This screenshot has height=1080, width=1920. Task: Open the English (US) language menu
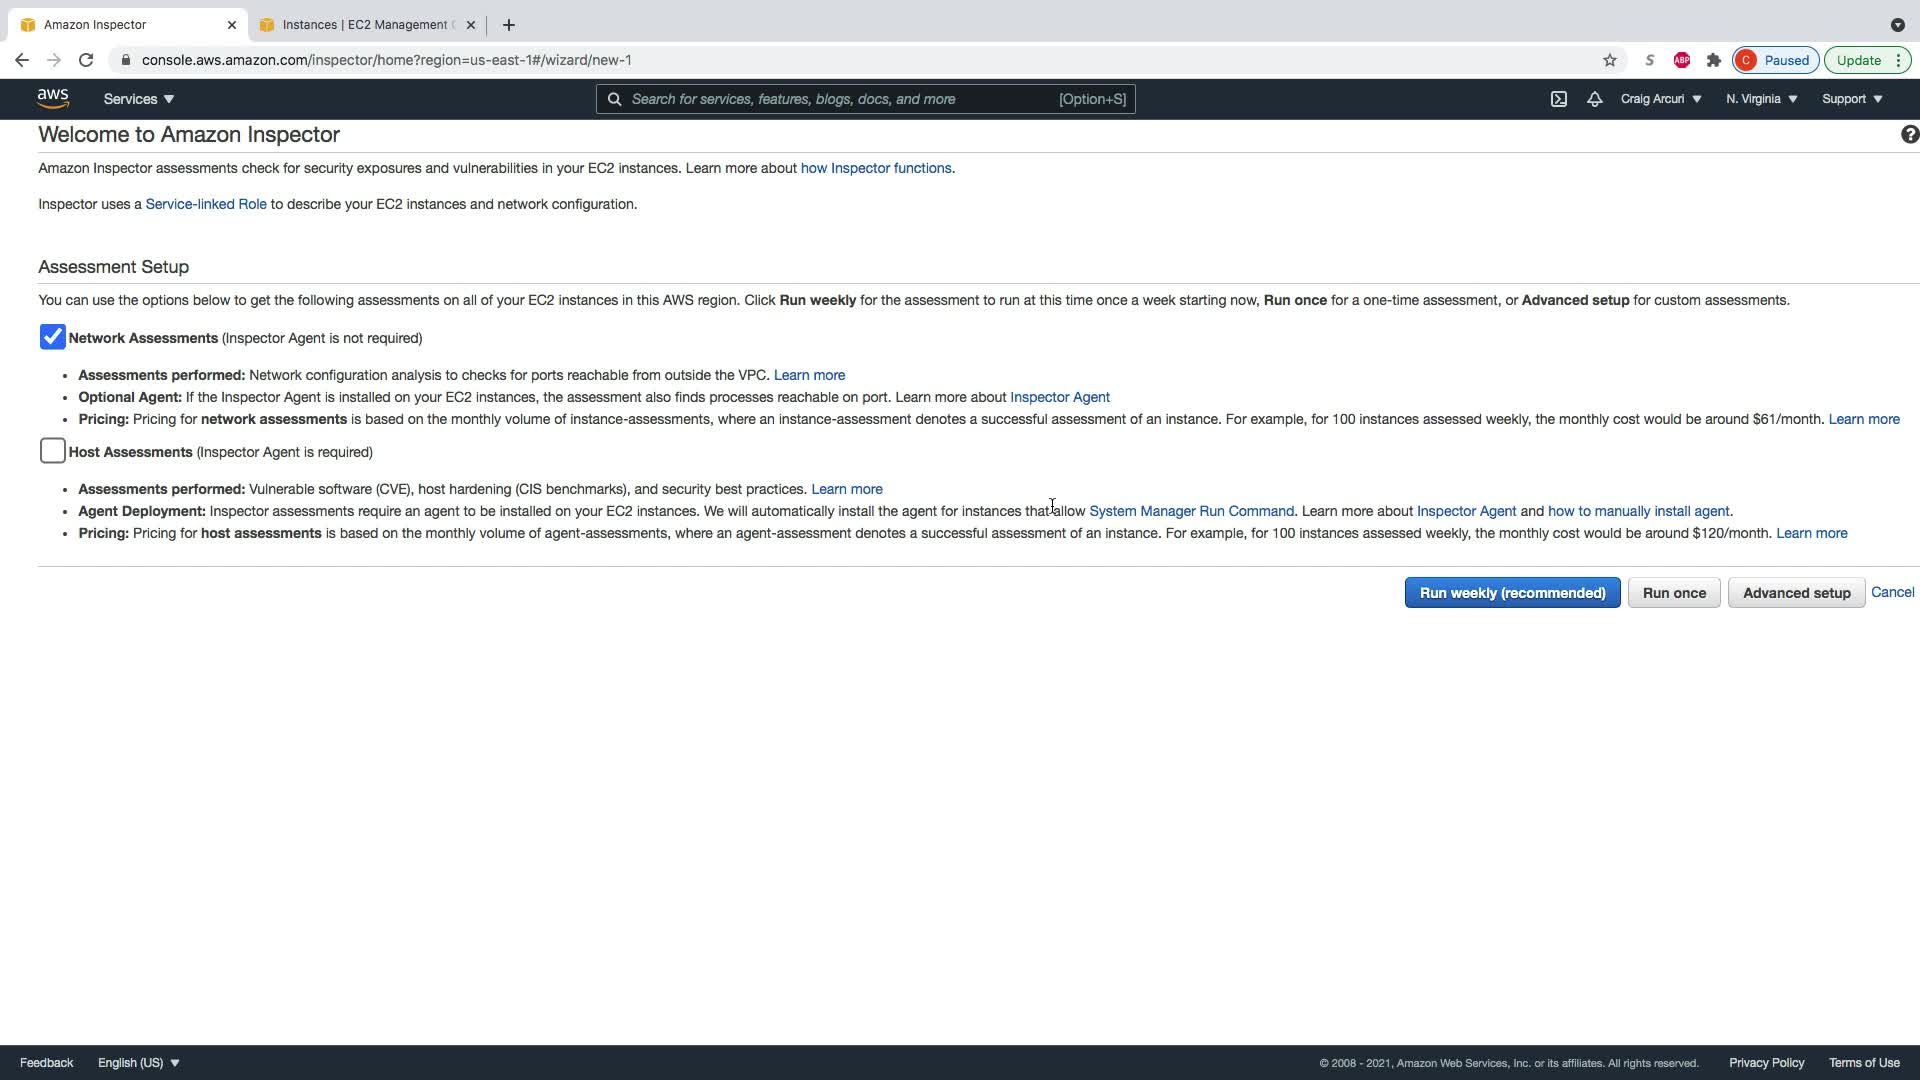click(138, 1063)
